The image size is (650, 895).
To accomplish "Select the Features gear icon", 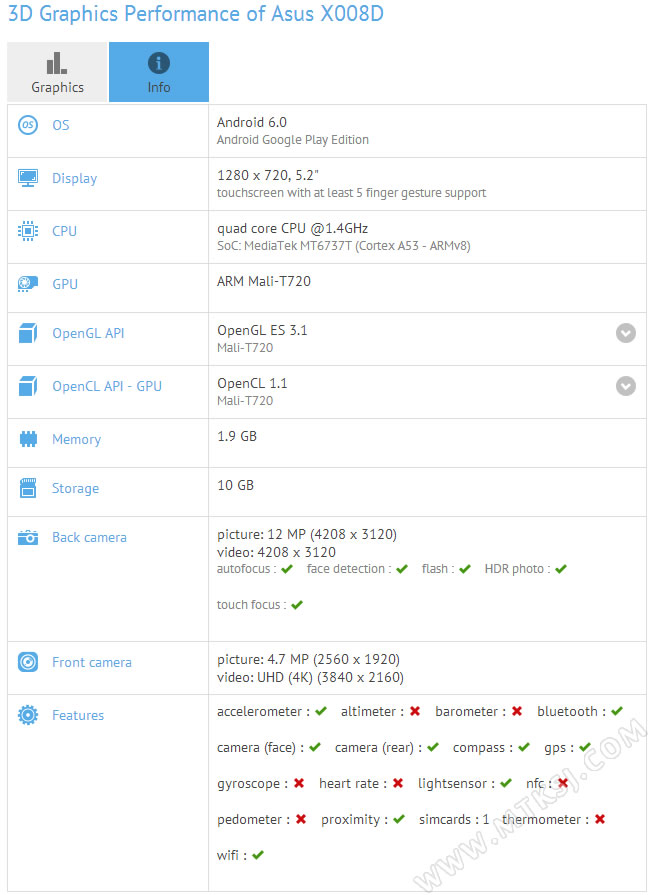I will [x=28, y=715].
